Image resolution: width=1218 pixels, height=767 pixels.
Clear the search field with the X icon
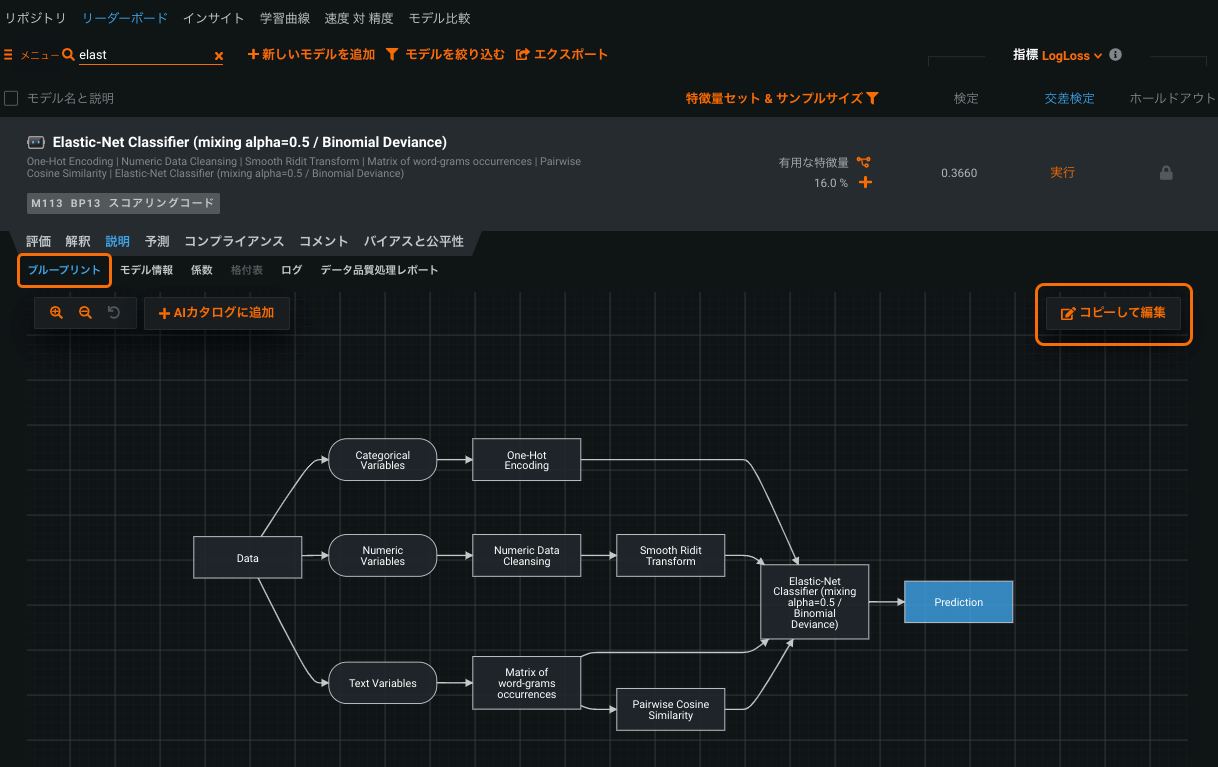(x=218, y=56)
